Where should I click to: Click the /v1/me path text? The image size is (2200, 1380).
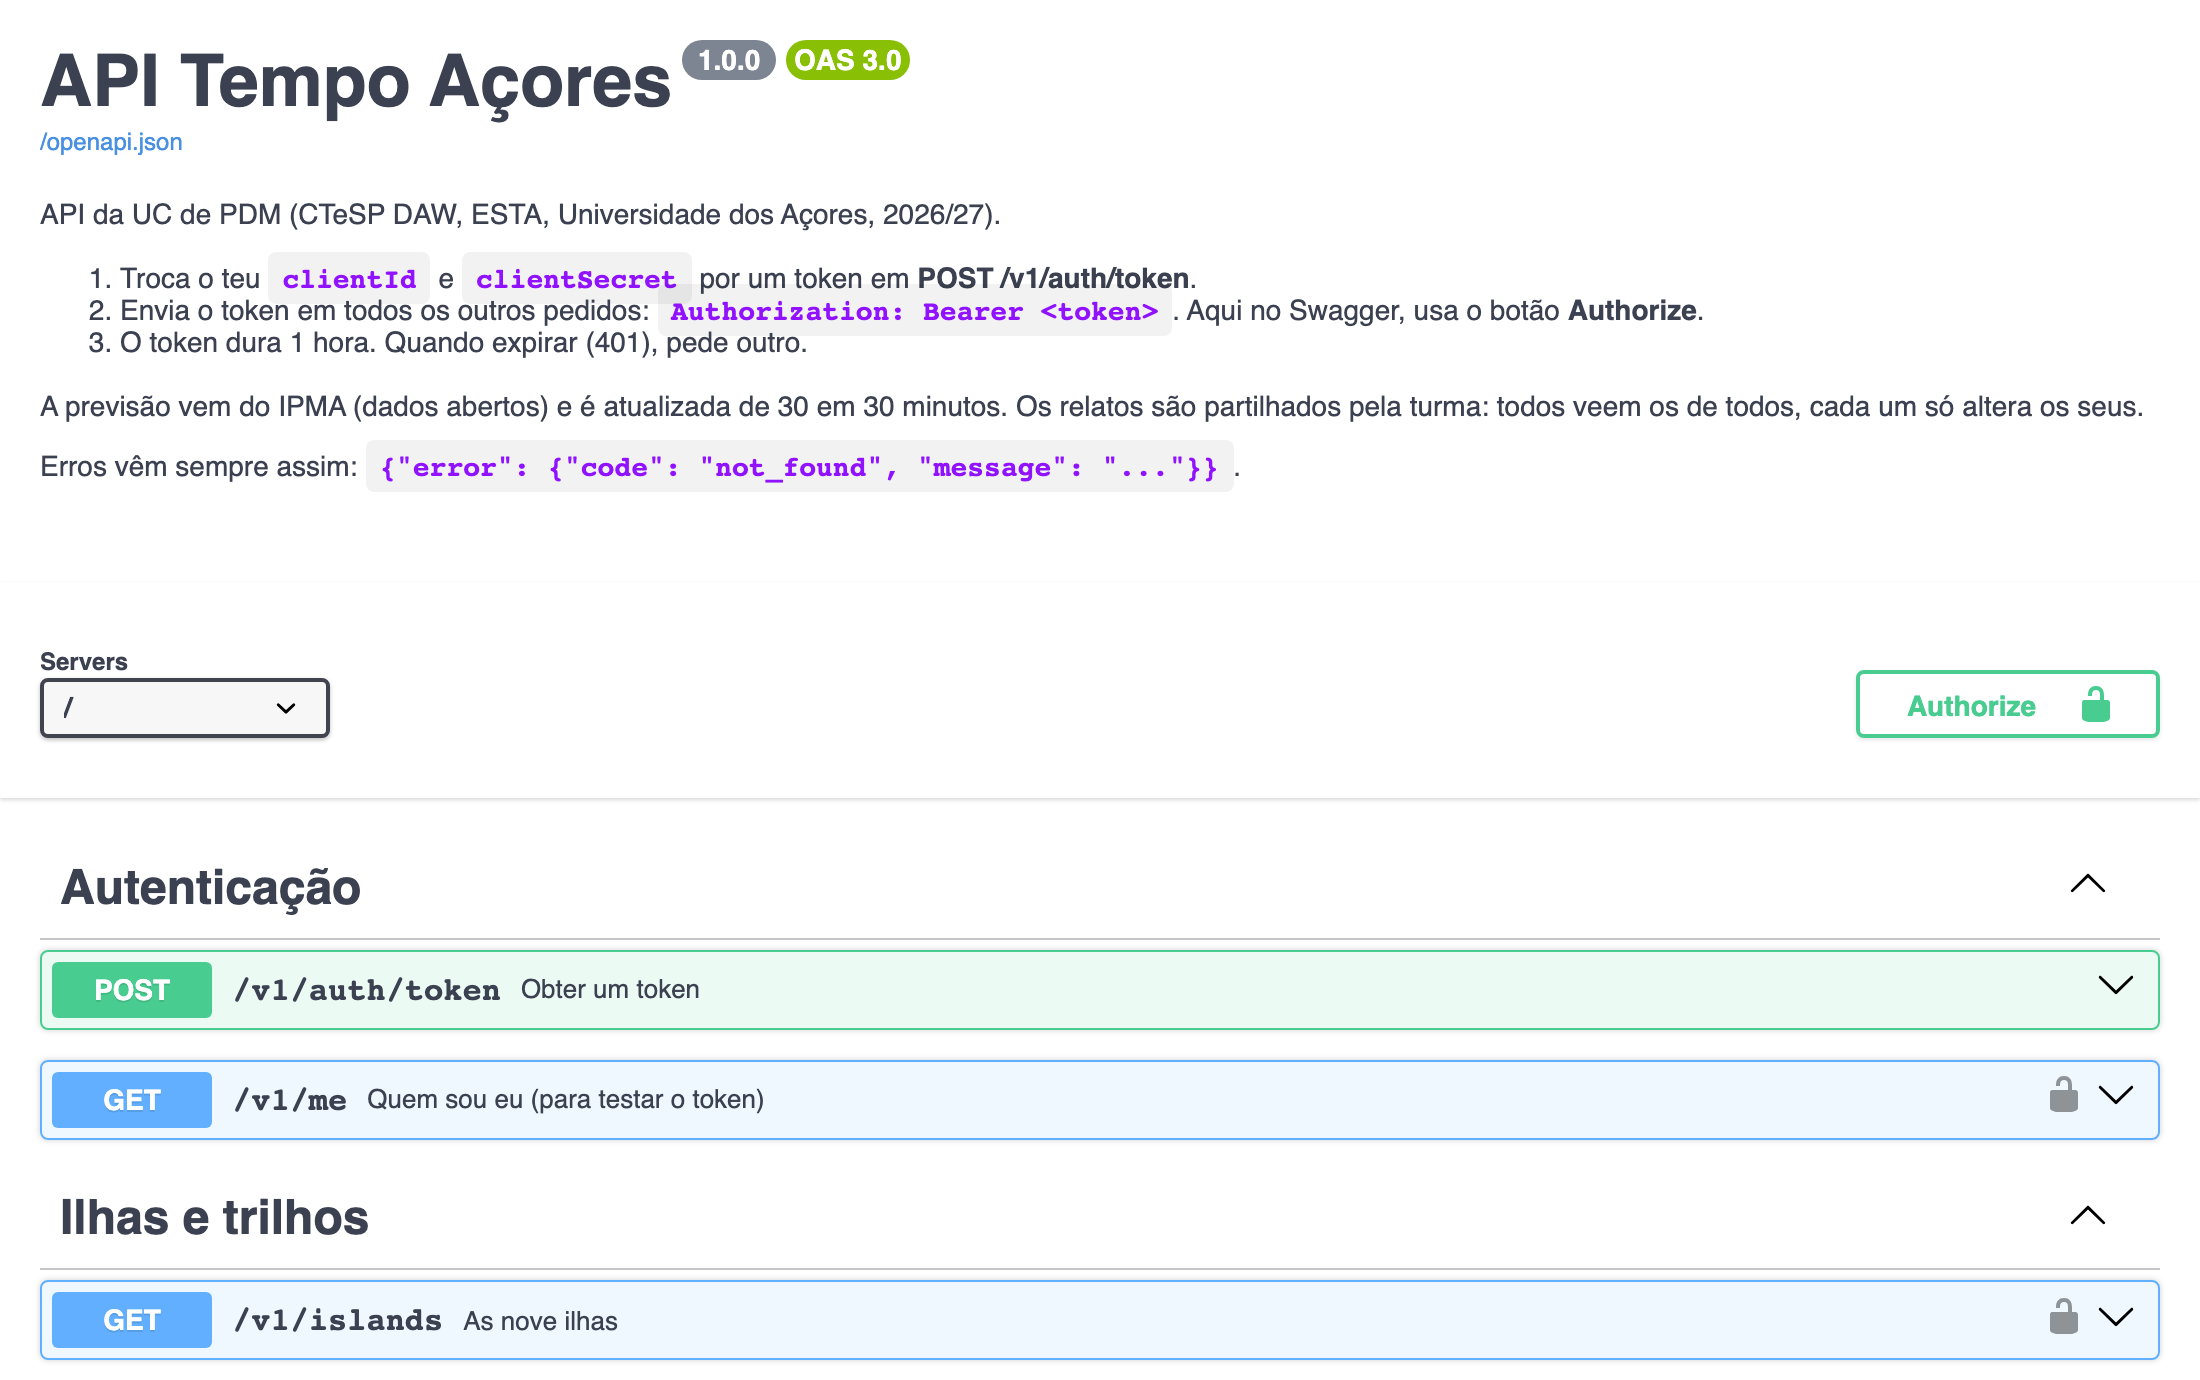pyautogui.click(x=290, y=1100)
